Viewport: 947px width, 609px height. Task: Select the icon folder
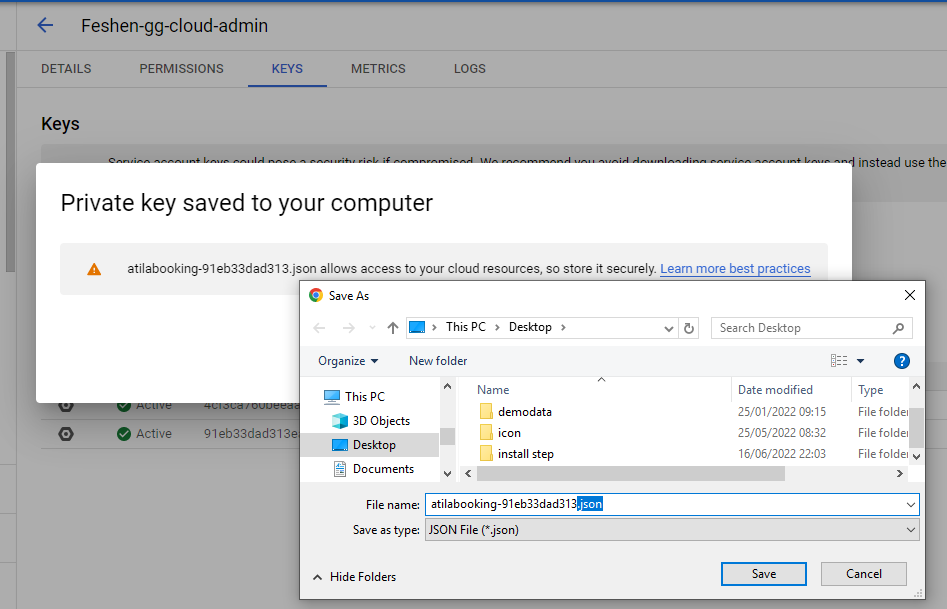[509, 433]
